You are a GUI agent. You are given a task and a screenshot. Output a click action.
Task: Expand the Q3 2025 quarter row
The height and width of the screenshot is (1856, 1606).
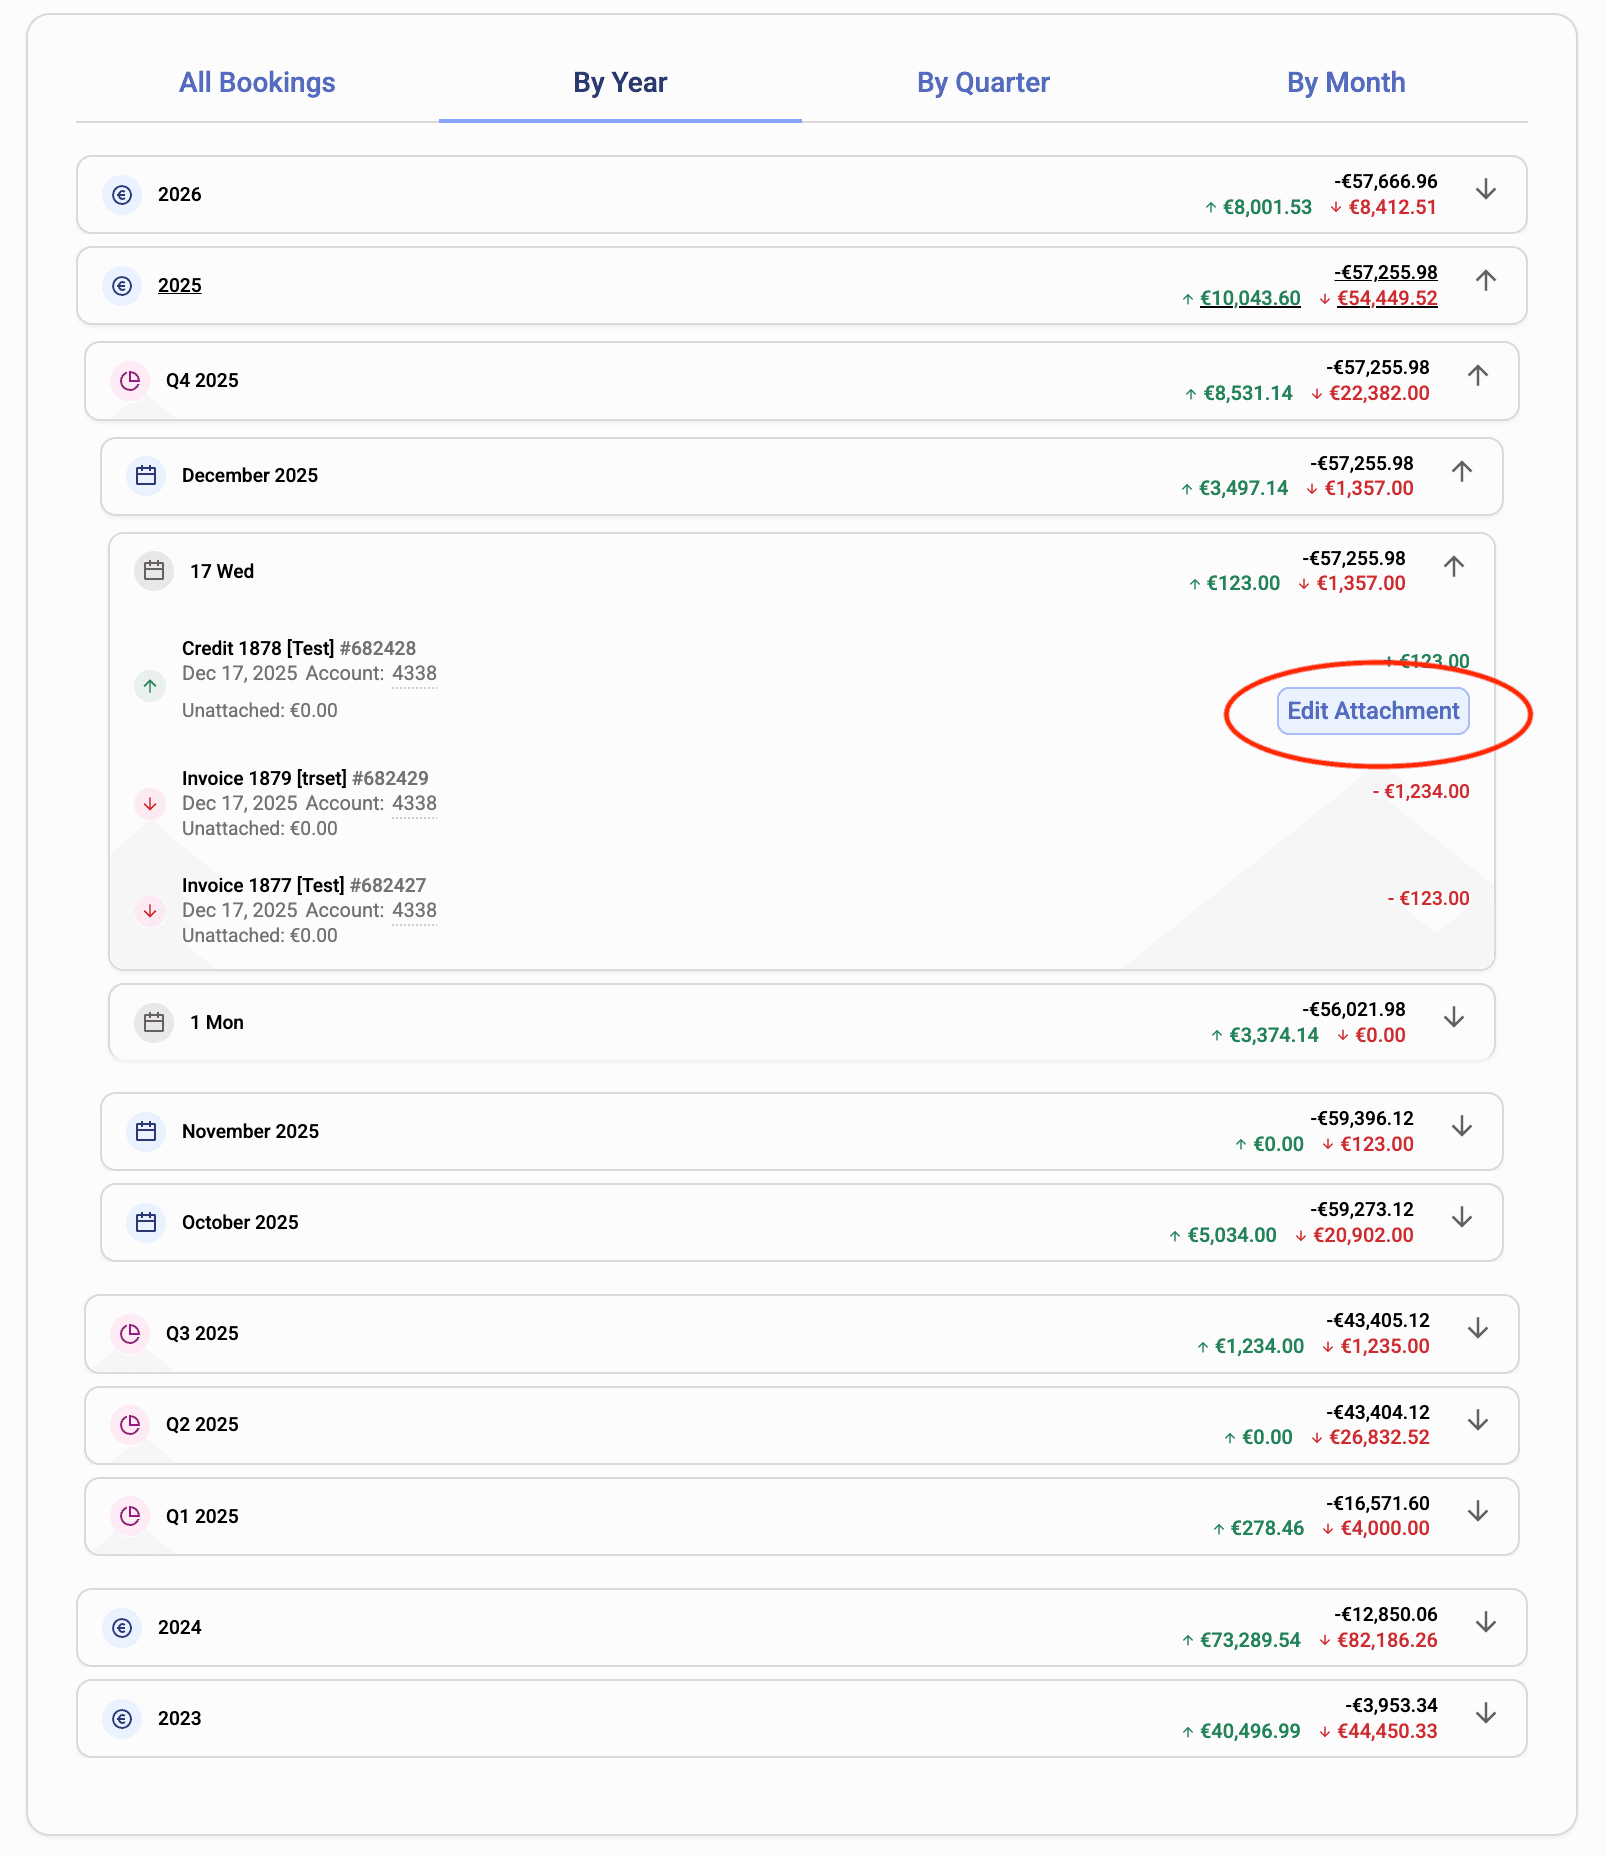(x=1478, y=1329)
